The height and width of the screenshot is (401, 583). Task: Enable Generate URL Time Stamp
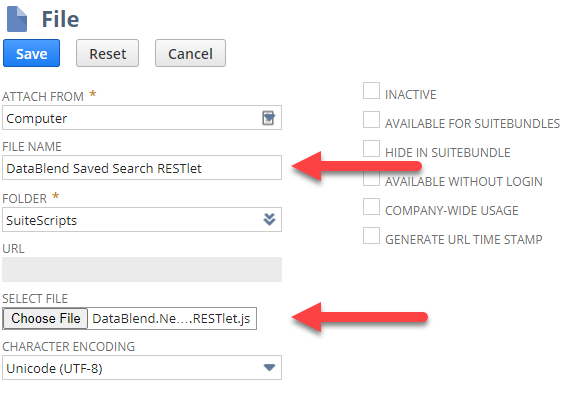click(x=371, y=236)
